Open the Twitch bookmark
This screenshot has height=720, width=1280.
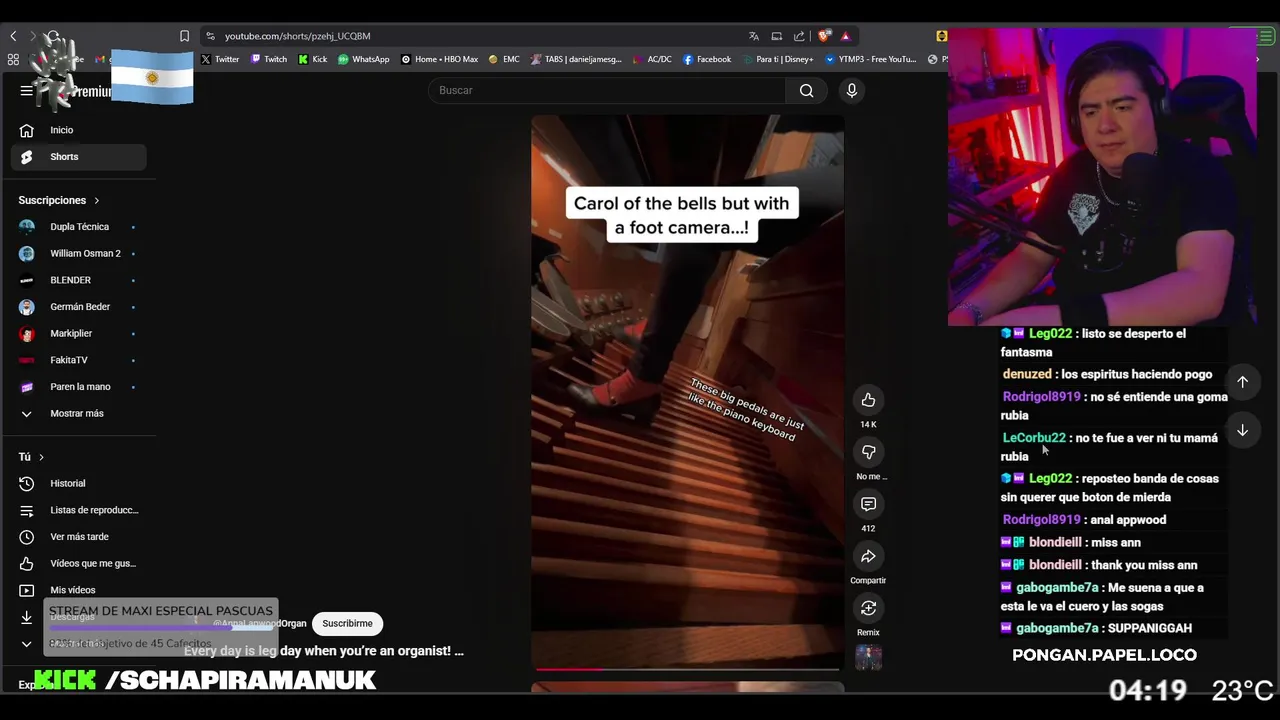[269, 59]
